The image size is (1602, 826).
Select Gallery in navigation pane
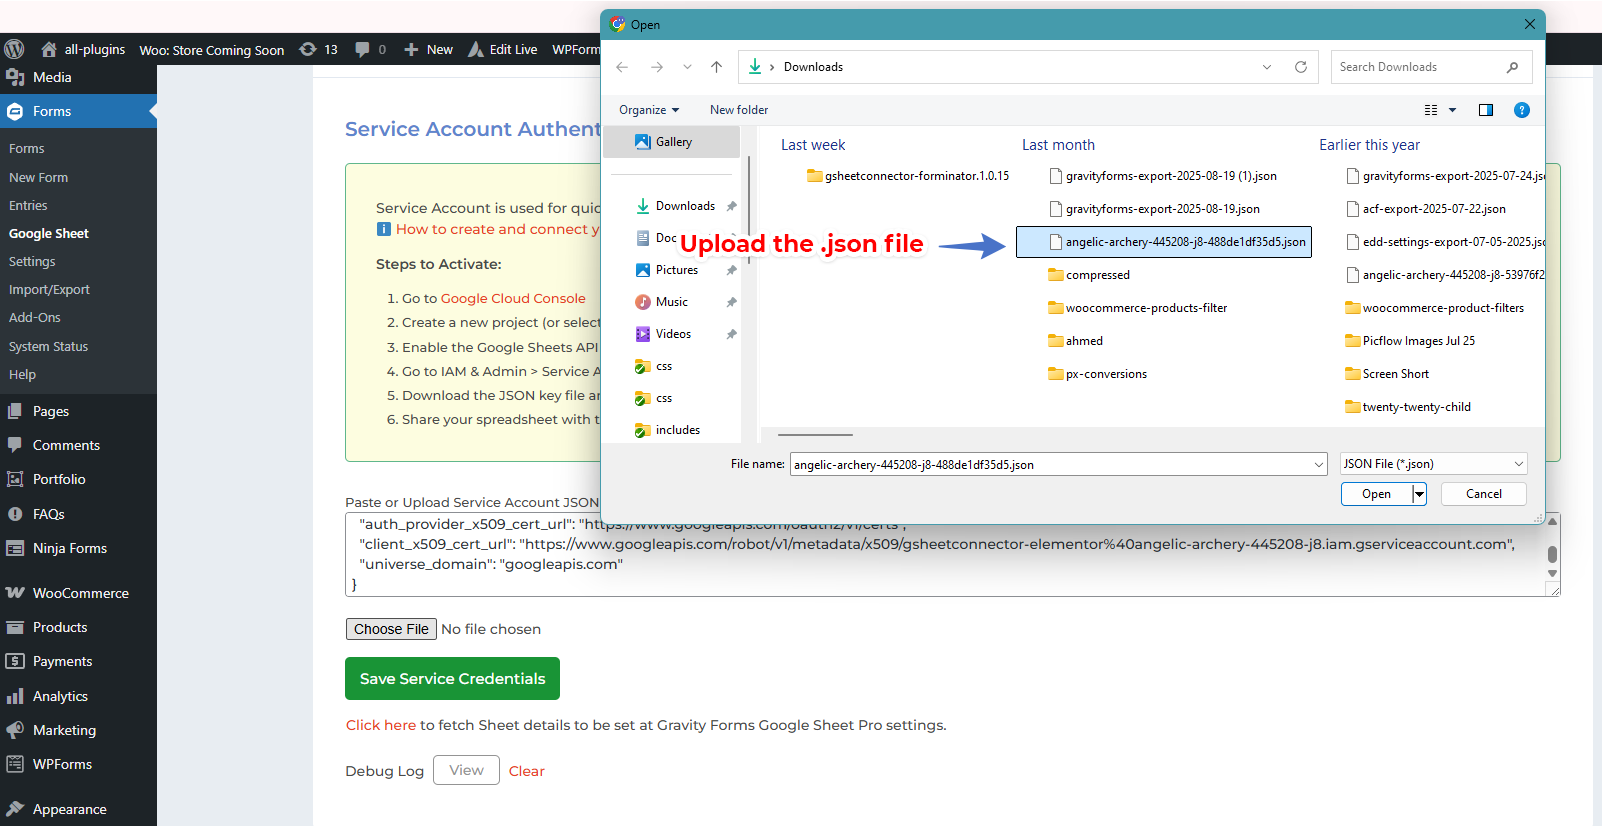tap(672, 142)
